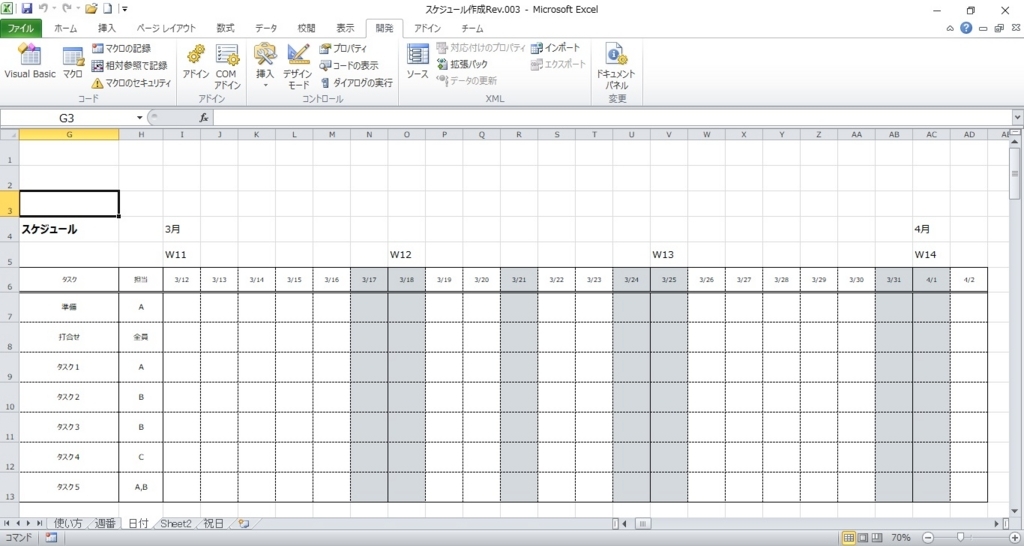Image resolution: width=1024 pixels, height=546 pixels.
Task: Click the insert new worksheet tab icon
Action: coord(244,524)
